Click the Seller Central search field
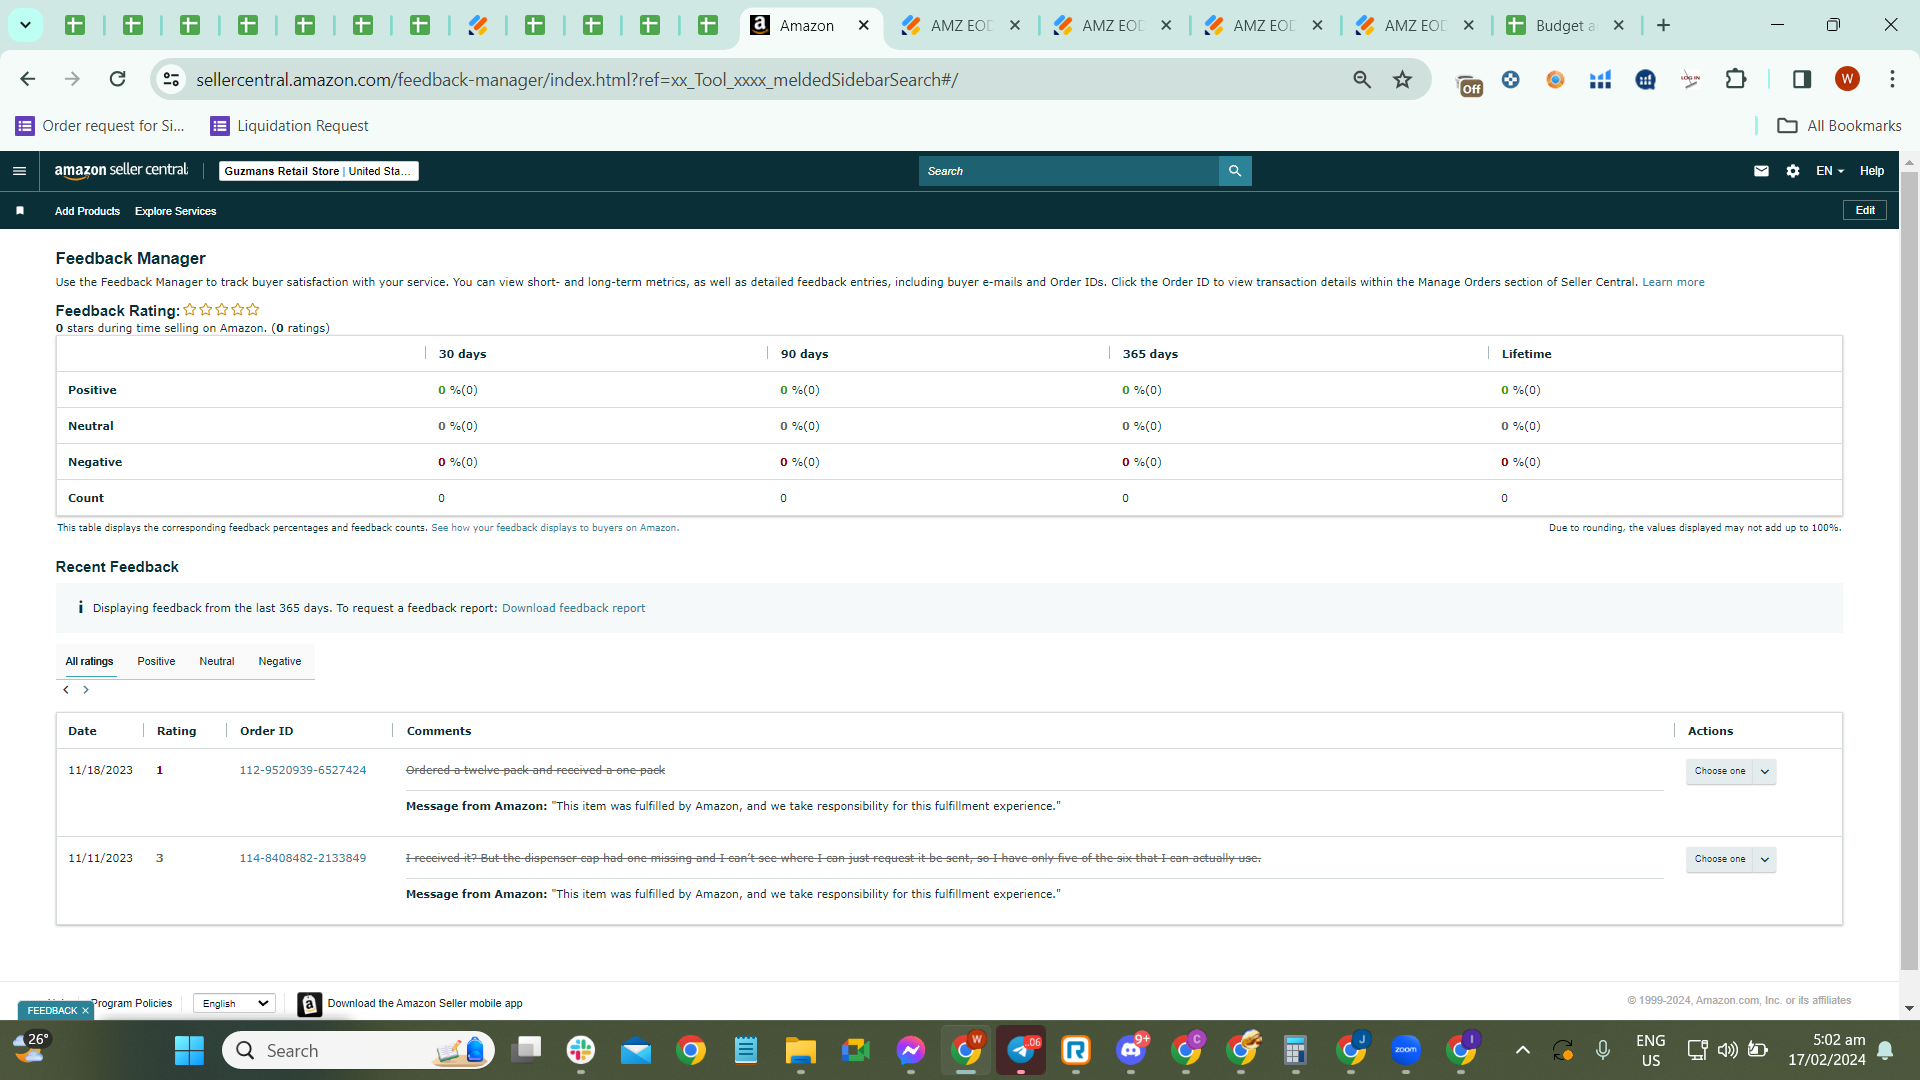Screen dimensions: 1920x1080 (x=1069, y=171)
